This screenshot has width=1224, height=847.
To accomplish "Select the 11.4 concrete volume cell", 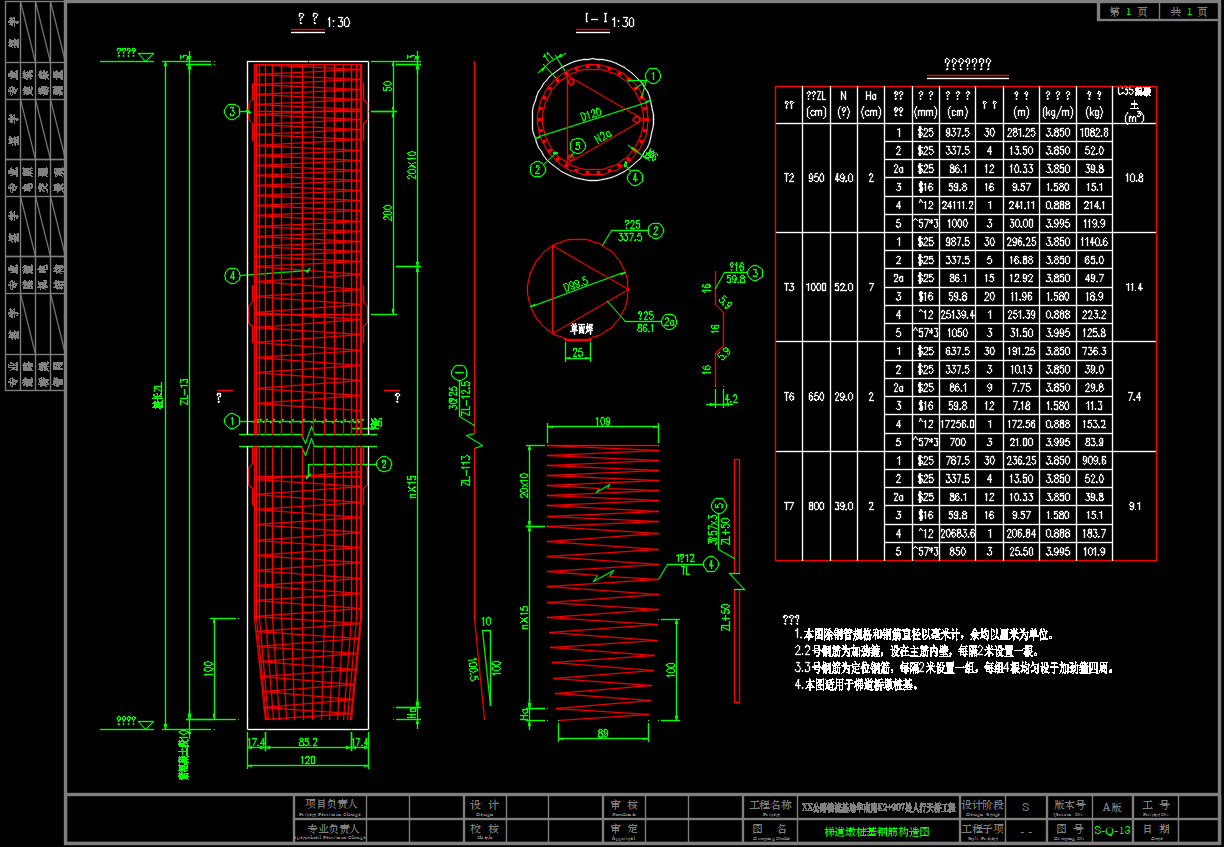I will tap(1134, 287).
